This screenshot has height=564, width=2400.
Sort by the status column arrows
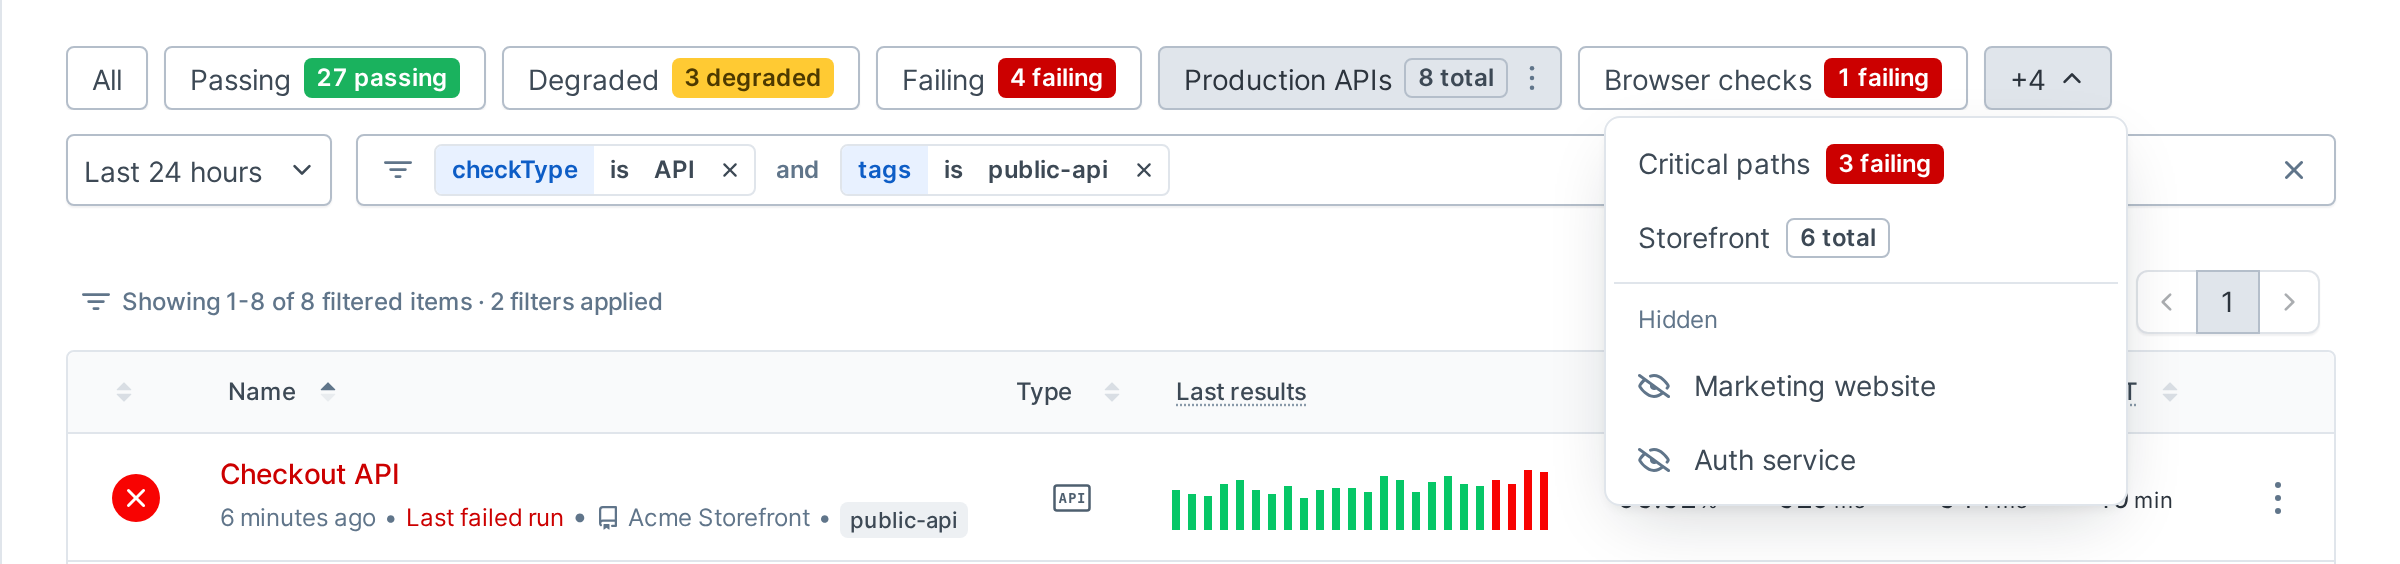click(124, 391)
